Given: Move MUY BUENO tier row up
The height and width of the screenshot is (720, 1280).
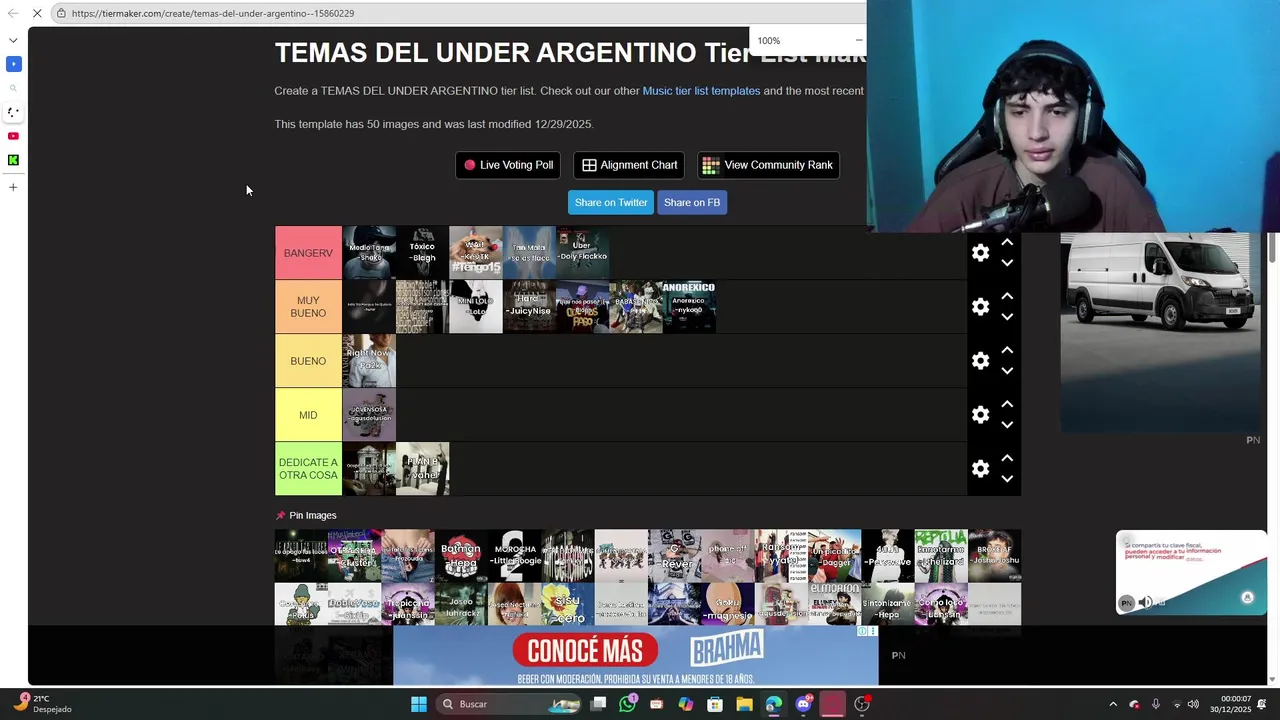Looking at the screenshot, I should point(1007,296).
